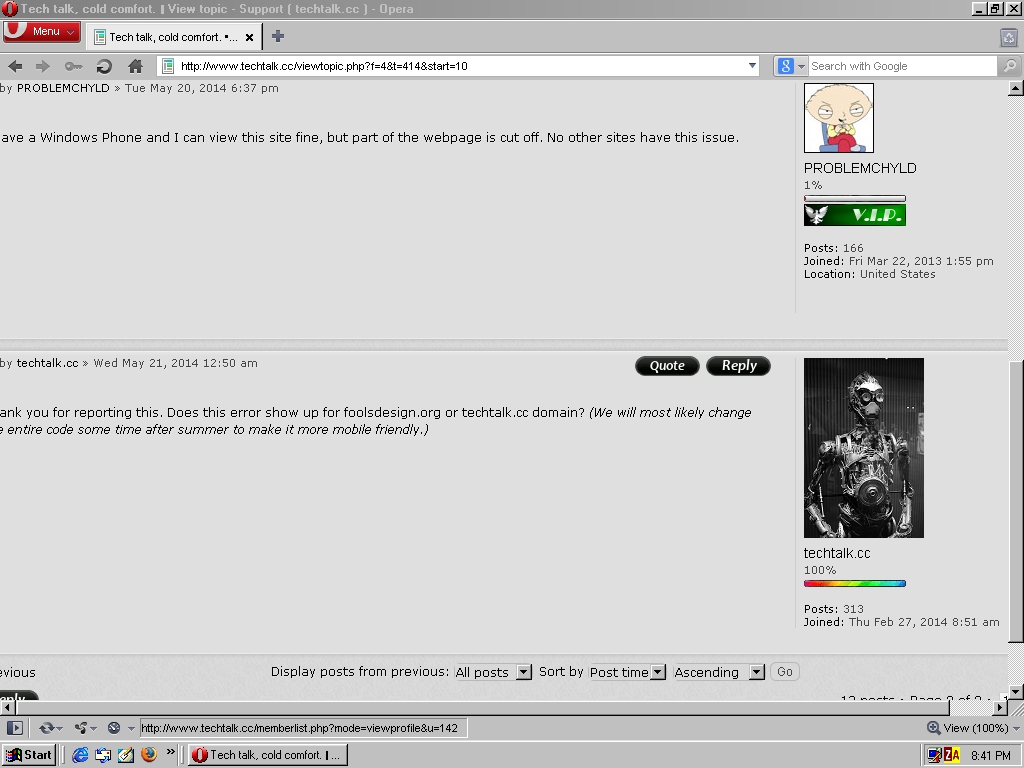
Task: Open techtalk.cc profile name under robot avatar
Action: tap(837, 553)
